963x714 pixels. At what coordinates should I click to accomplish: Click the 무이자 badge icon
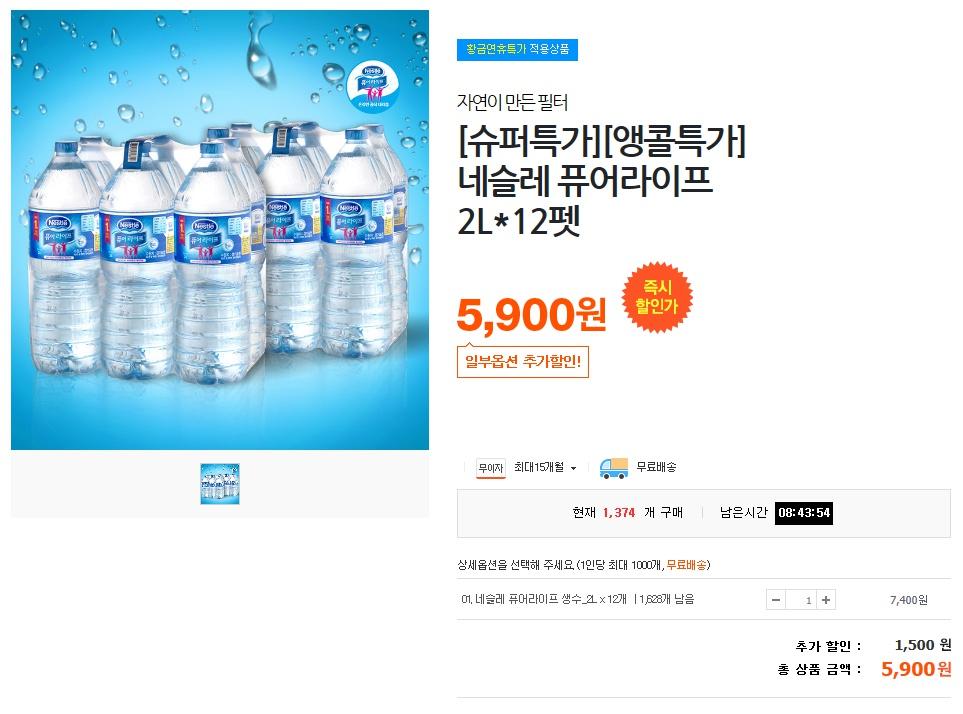pos(491,468)
